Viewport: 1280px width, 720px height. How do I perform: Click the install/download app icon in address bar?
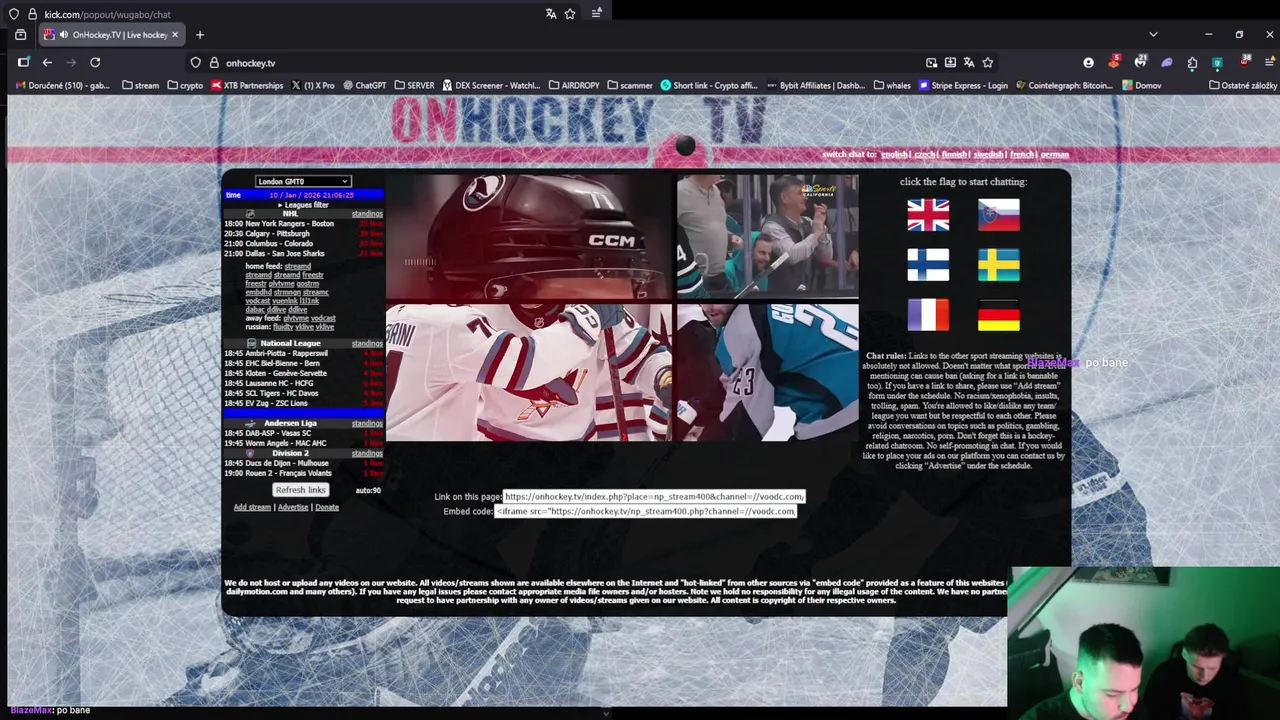pos(950,62)
